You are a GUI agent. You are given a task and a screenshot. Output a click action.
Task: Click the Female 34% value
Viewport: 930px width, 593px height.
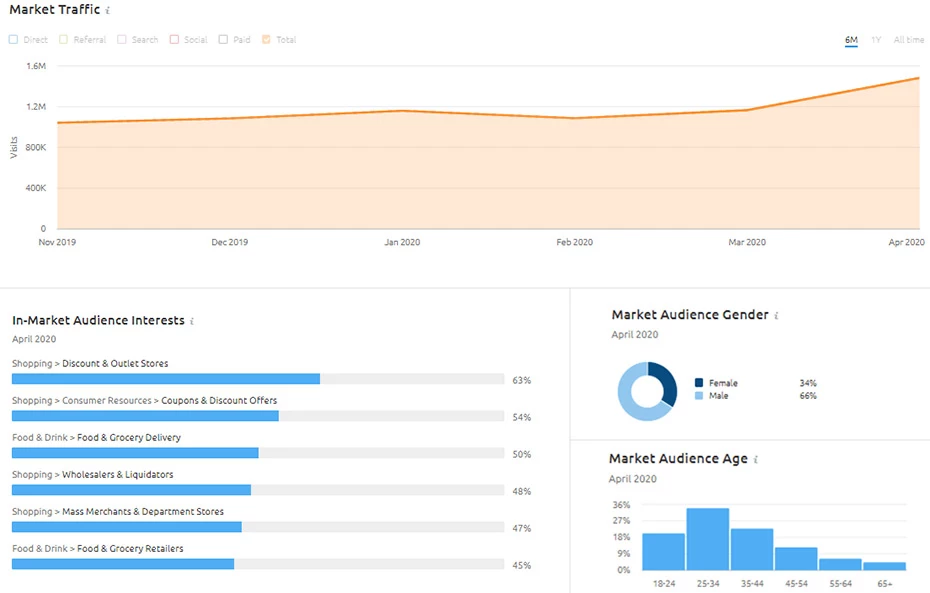pos(808,383)
